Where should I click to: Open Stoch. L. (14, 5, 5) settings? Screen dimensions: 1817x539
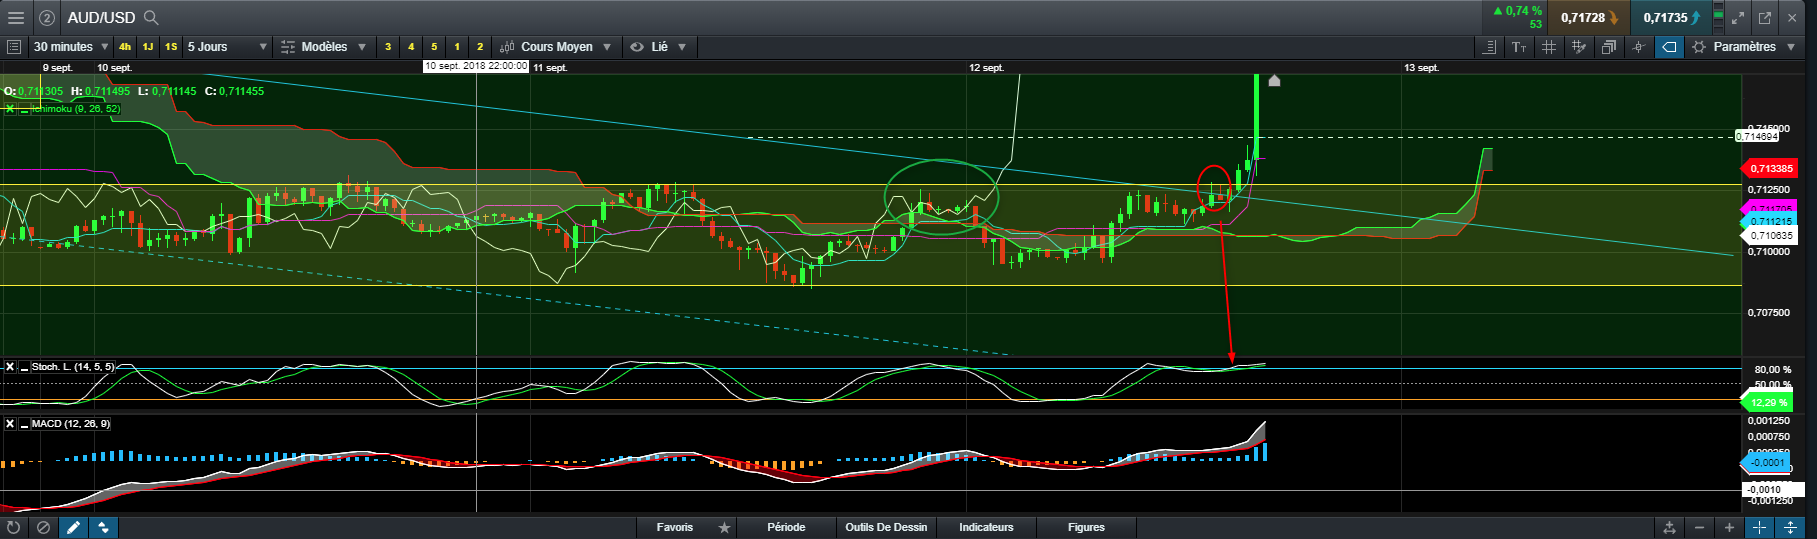73,367
